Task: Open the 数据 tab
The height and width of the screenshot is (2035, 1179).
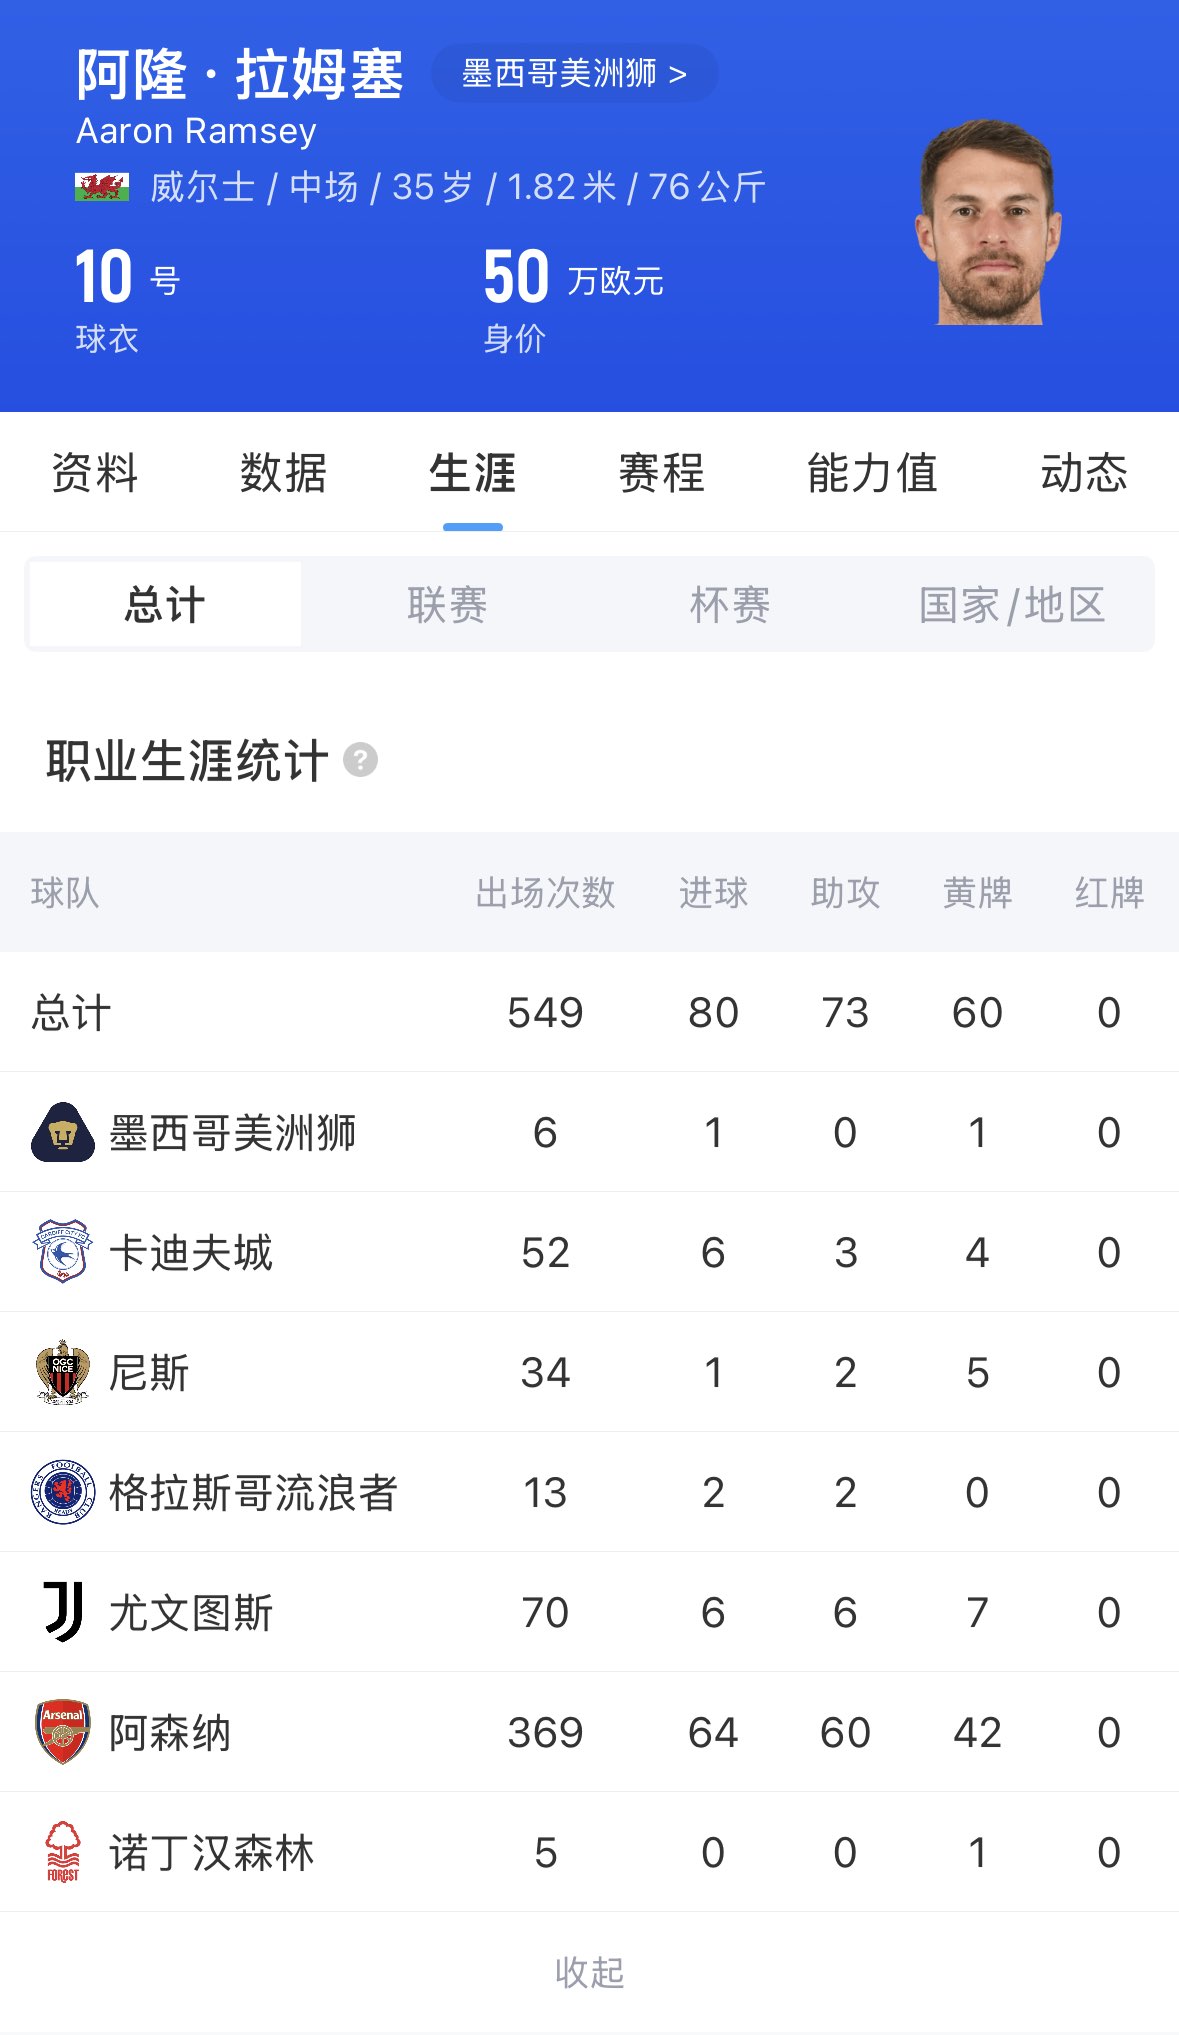Action: point(283,473)
